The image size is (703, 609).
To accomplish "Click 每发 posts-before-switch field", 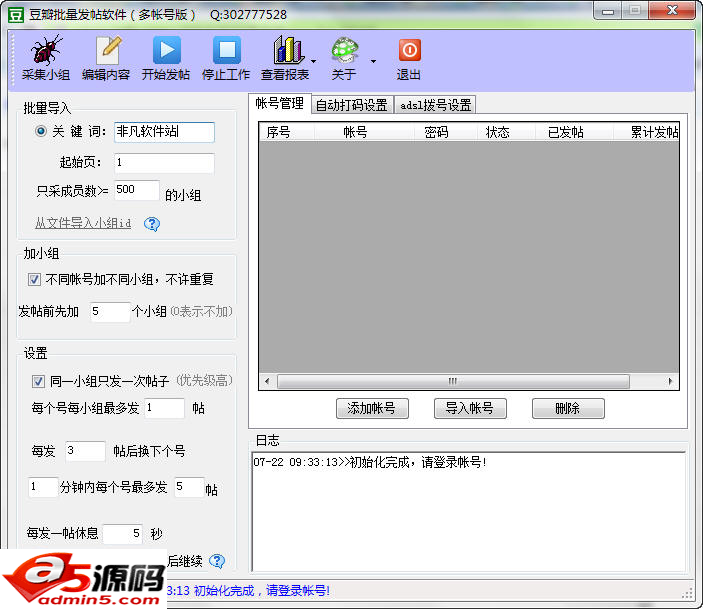I will pos(85,451).
